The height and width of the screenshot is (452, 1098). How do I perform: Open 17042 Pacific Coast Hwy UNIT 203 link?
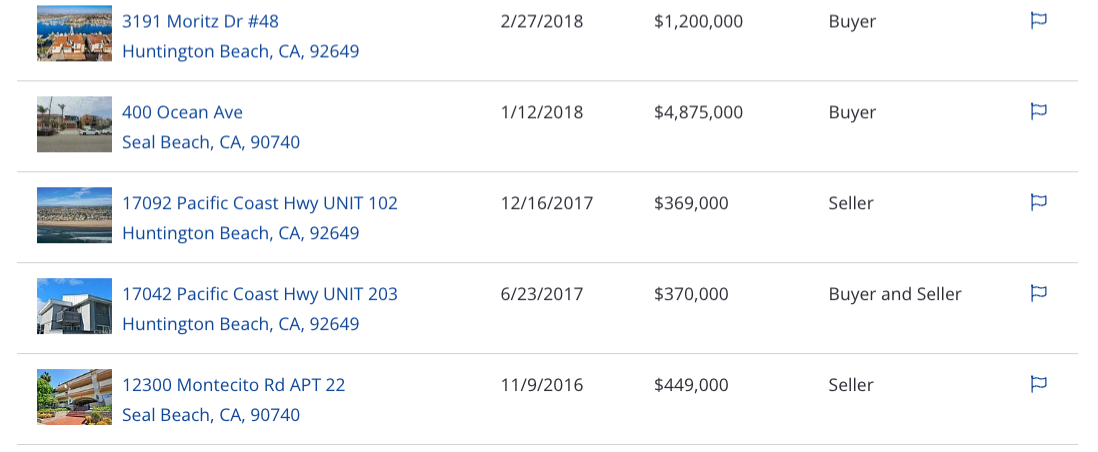click(x=260, y=294)
